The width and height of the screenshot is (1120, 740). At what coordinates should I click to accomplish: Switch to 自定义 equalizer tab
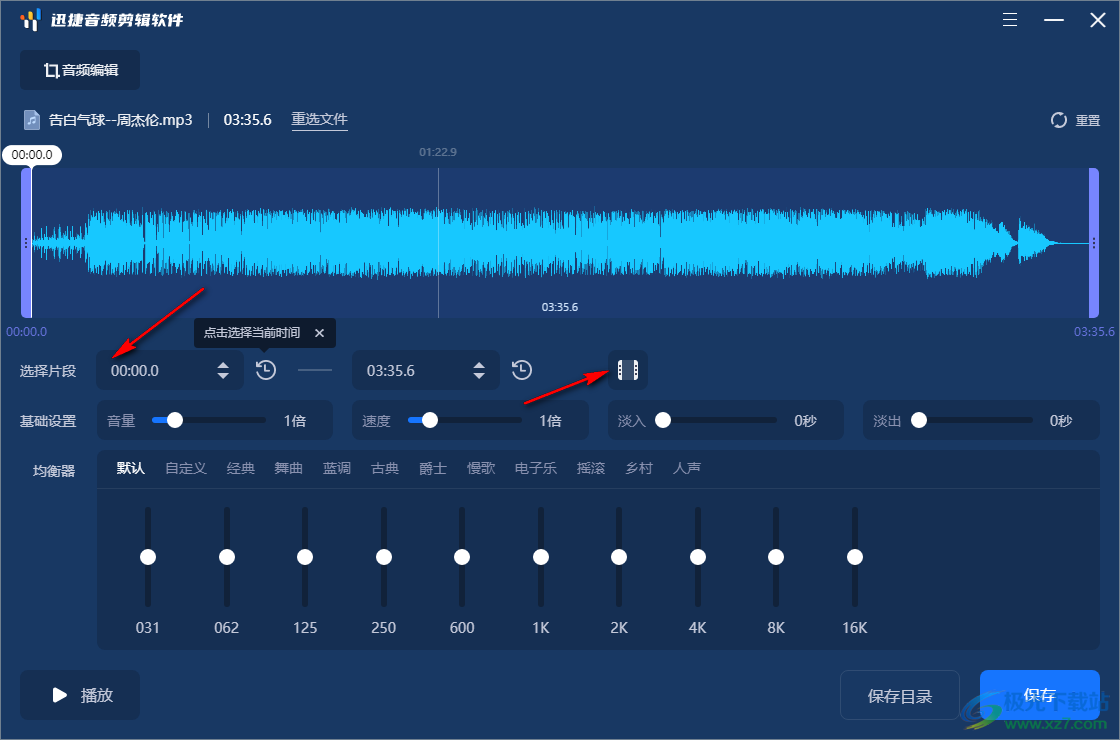[x=186, y=468]
